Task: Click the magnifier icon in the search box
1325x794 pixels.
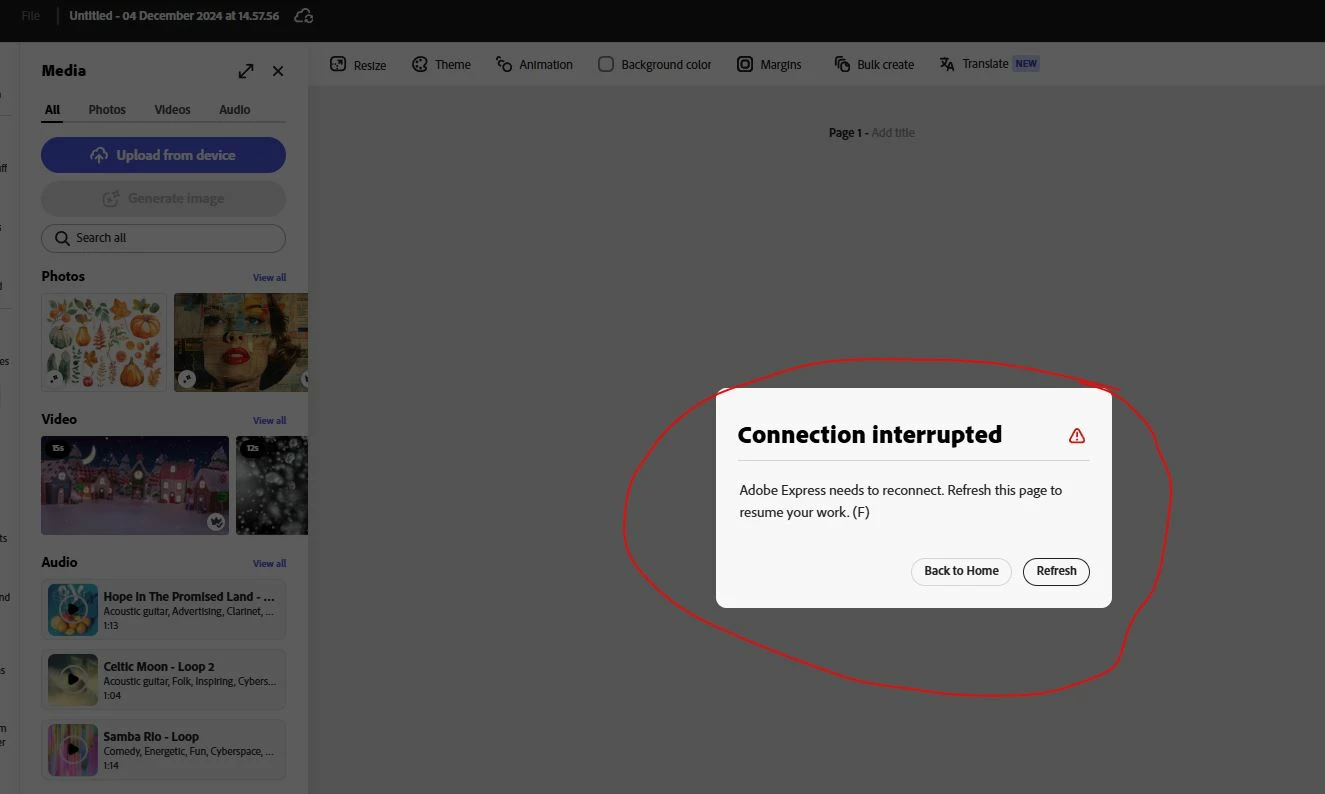Action: click(63, 238)
